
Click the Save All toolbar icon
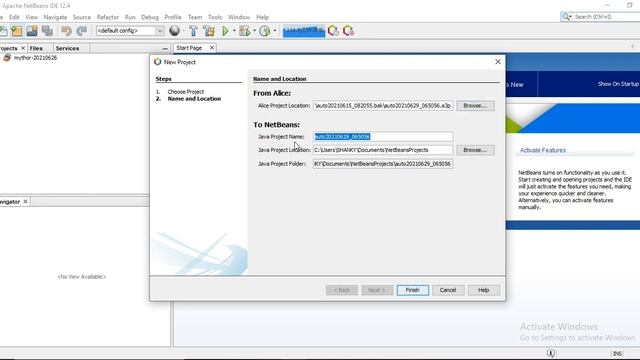[47, 31]
